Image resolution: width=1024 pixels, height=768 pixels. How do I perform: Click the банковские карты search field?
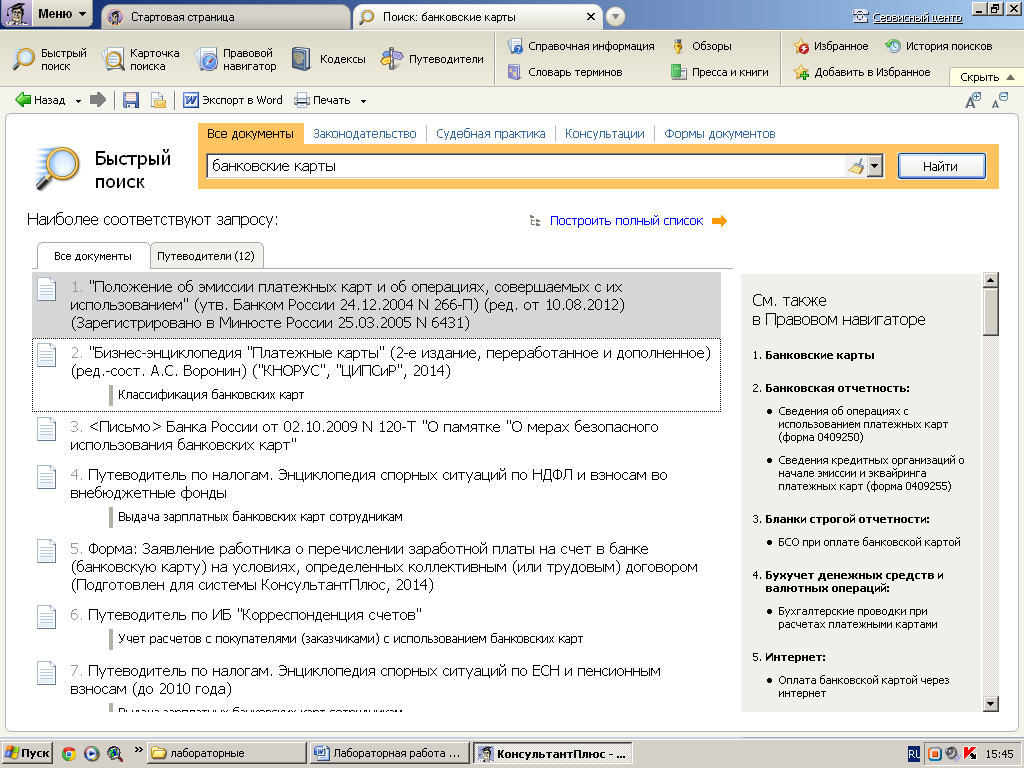[526, 166]
